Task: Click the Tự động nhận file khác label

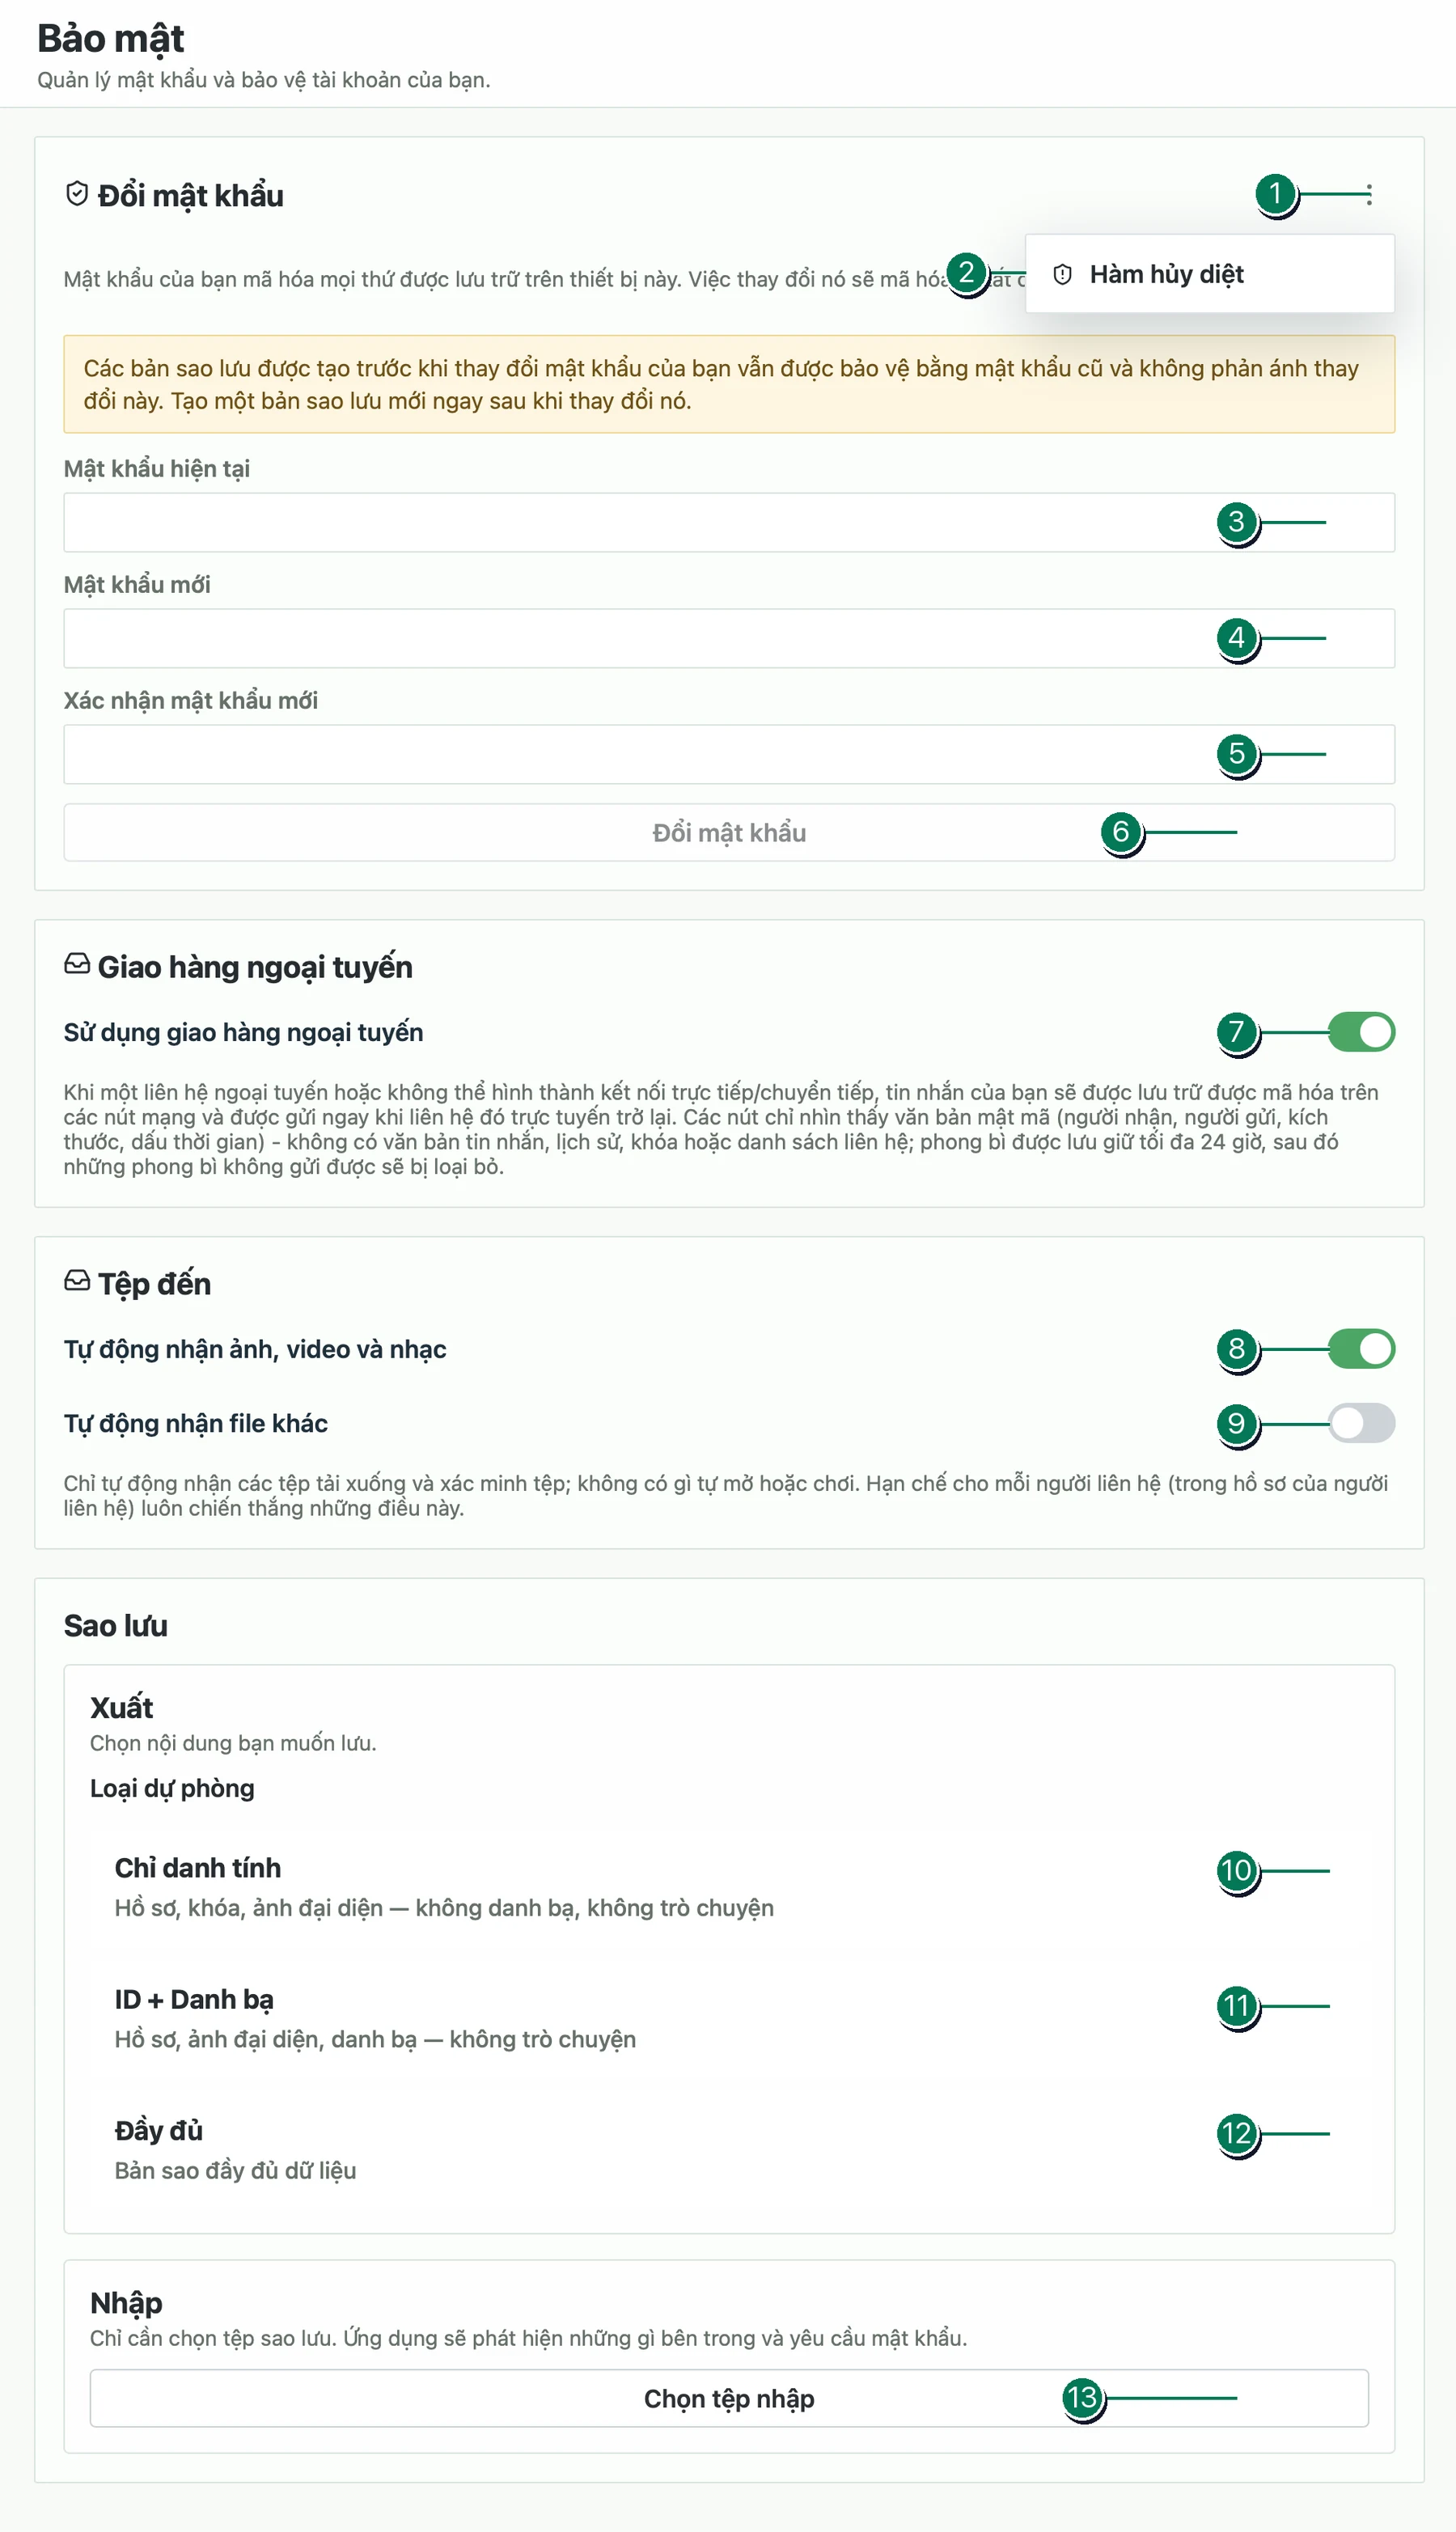Action: 196,1423
